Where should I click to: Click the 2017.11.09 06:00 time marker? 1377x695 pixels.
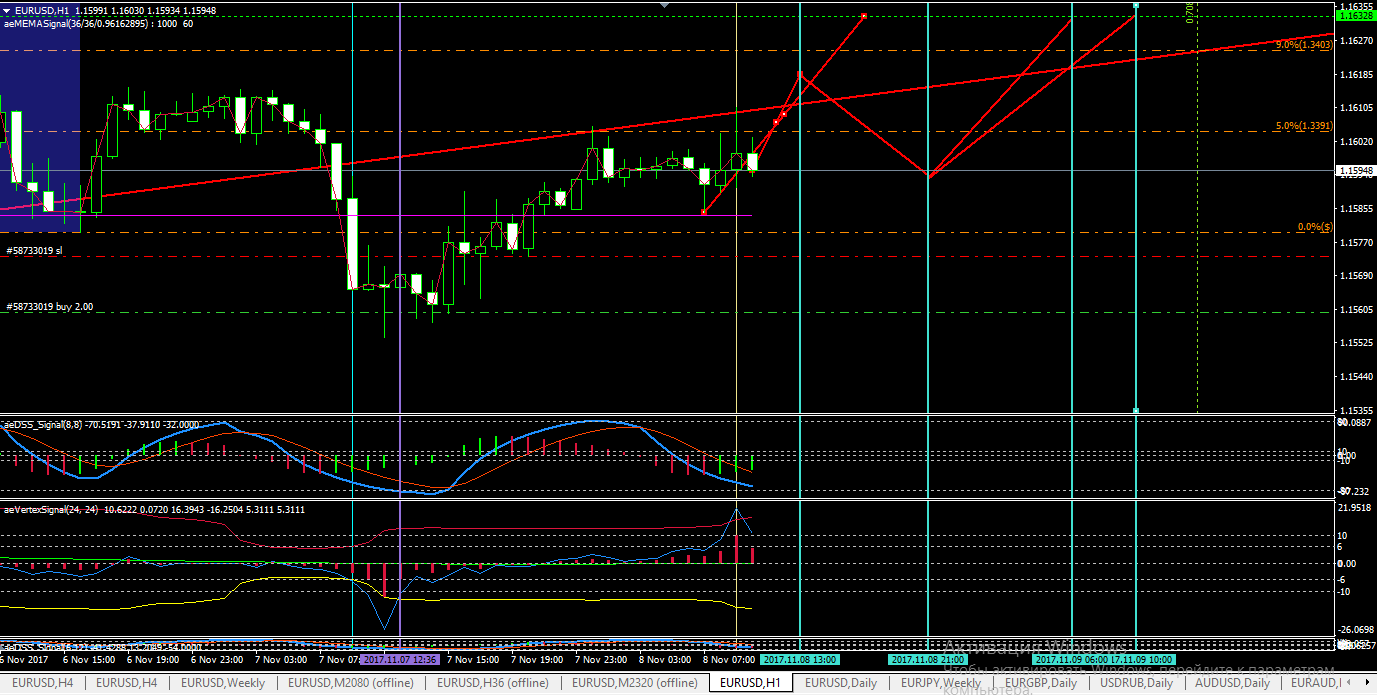(1071, 660)
